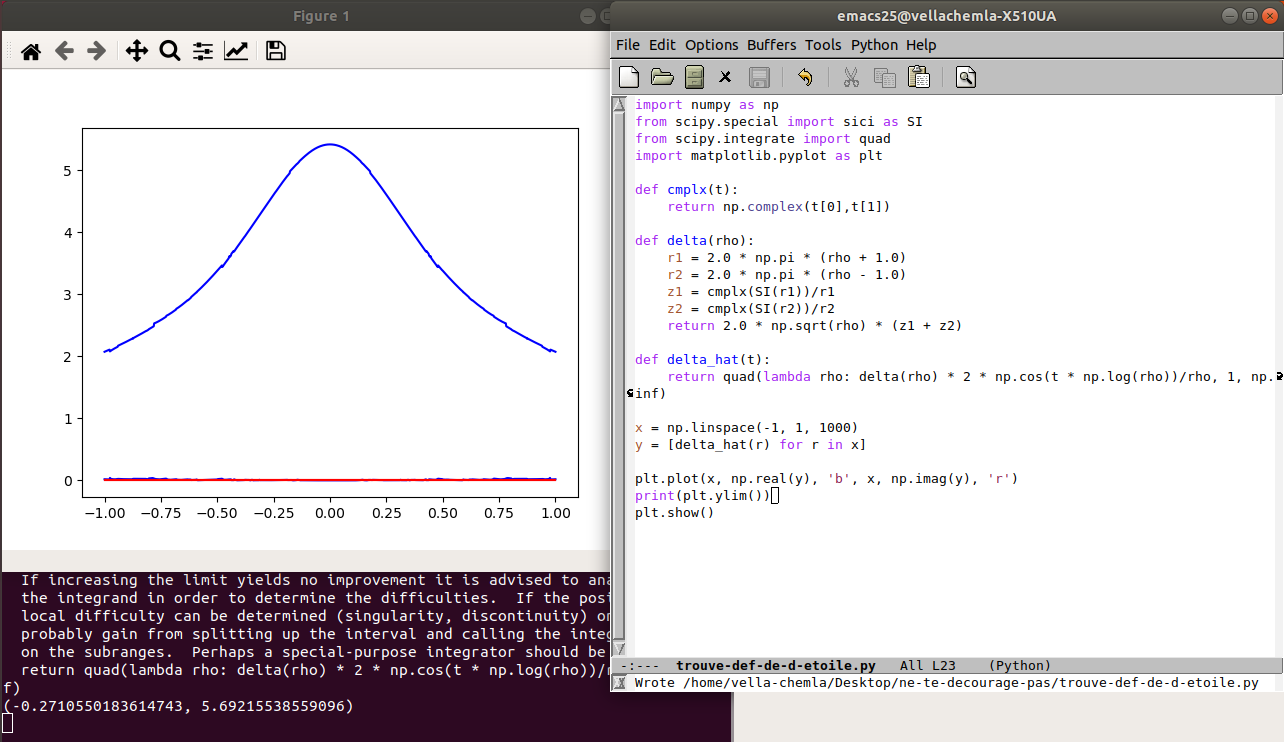Open the Python menu in Emacs
The width and height of the screenshot is (1284, 742).
(x=874, y=45)
